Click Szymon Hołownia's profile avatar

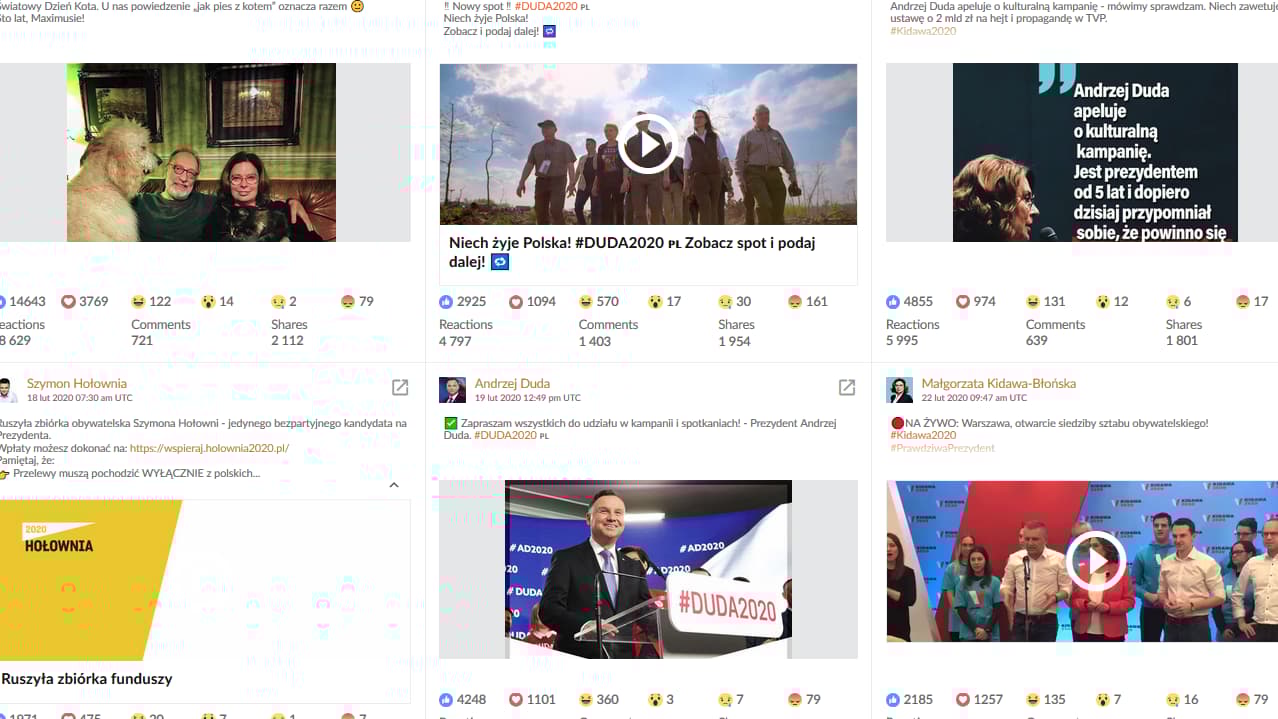(x=6, y=390)
